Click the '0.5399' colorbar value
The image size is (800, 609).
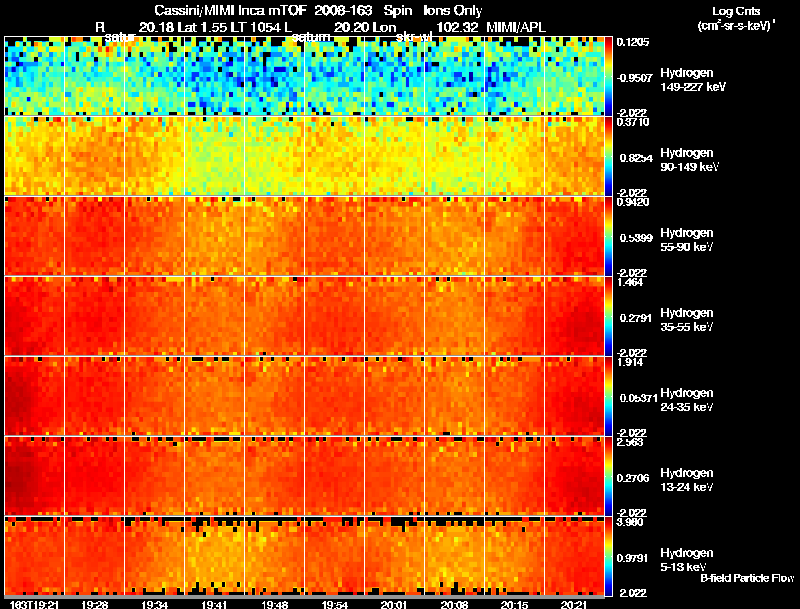coord(636,238)
